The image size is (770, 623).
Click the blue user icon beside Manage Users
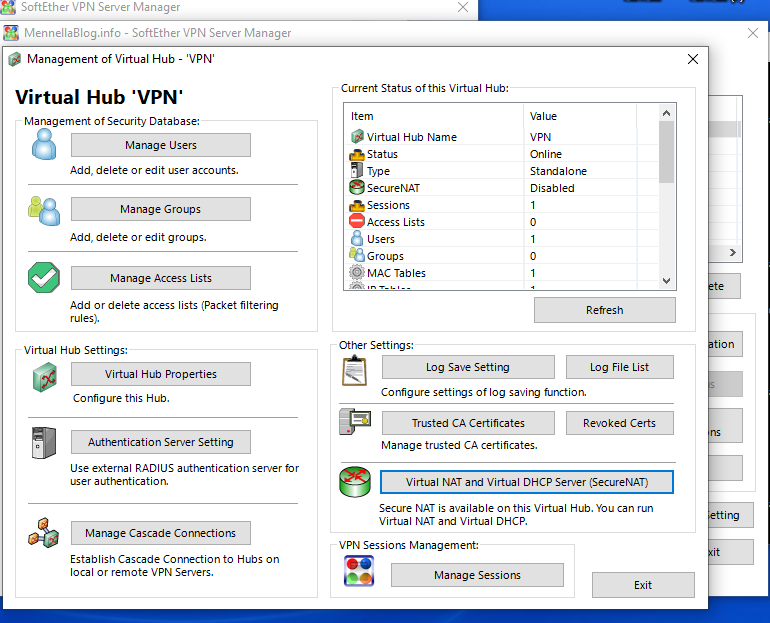click(44, 144)
